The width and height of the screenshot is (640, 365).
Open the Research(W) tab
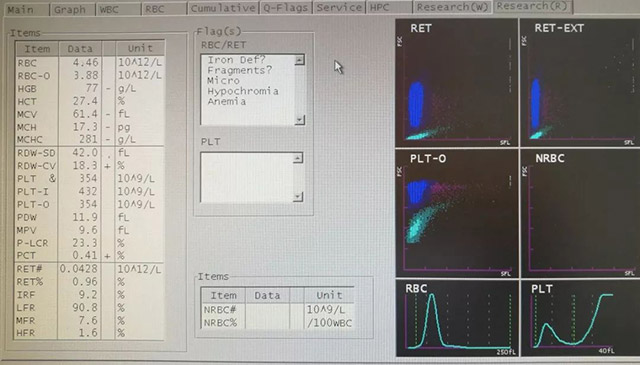pos(452,7)
